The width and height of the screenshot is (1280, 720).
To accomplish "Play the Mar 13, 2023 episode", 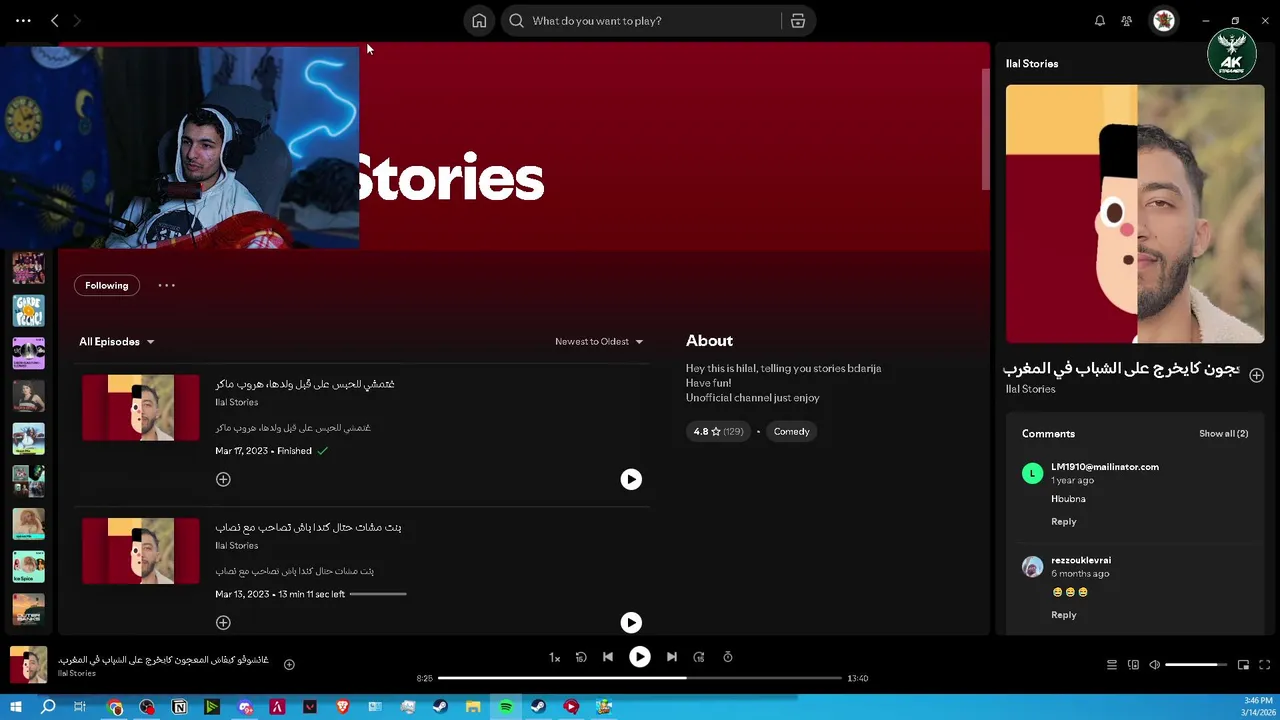I will (x=631, y=623).
